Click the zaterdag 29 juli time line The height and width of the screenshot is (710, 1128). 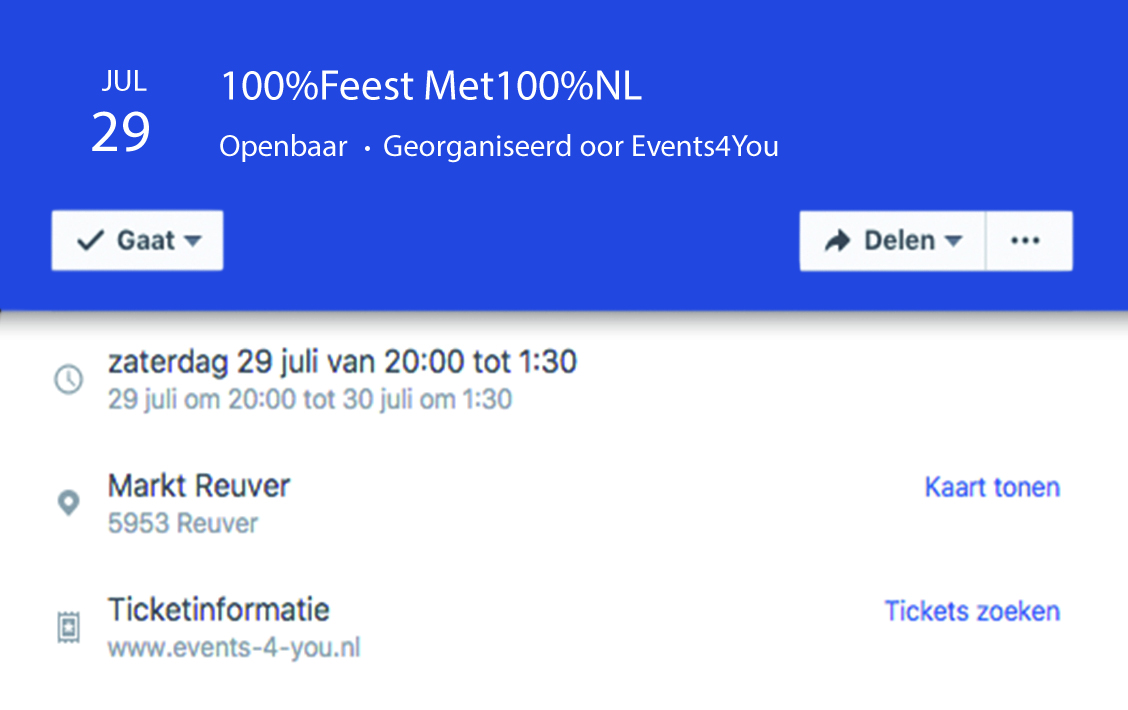(342, 361)
